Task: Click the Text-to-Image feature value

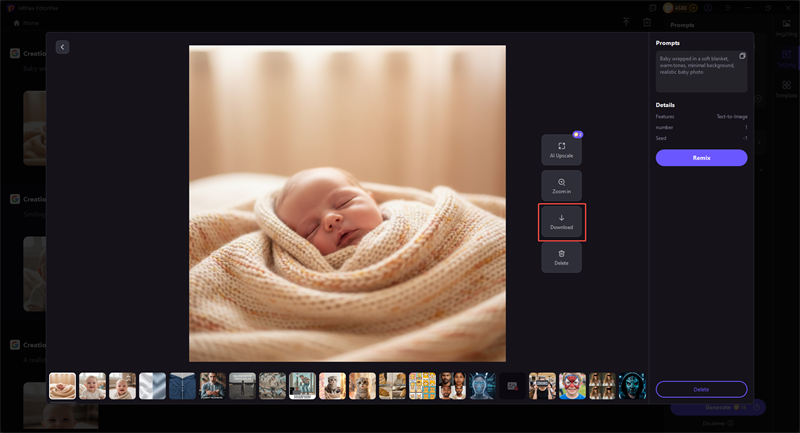Action: 732,117
